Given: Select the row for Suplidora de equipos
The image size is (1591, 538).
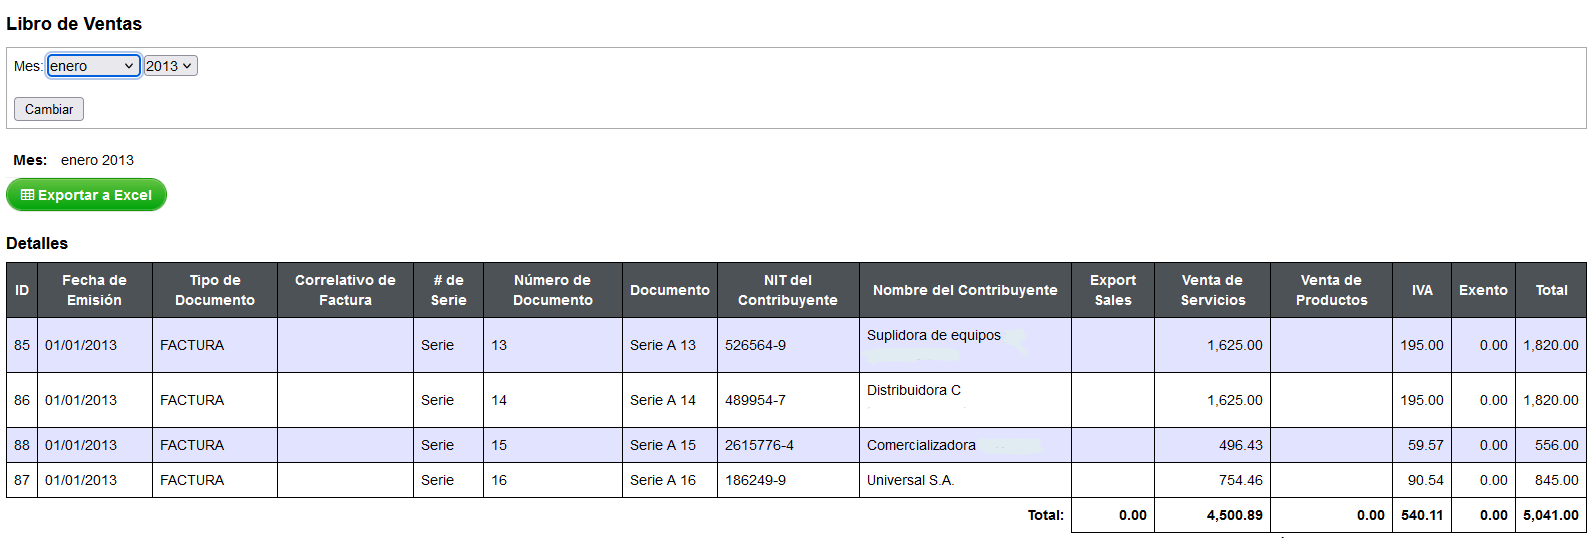Looking at the screenshot, I should click(x=796, y=345).
